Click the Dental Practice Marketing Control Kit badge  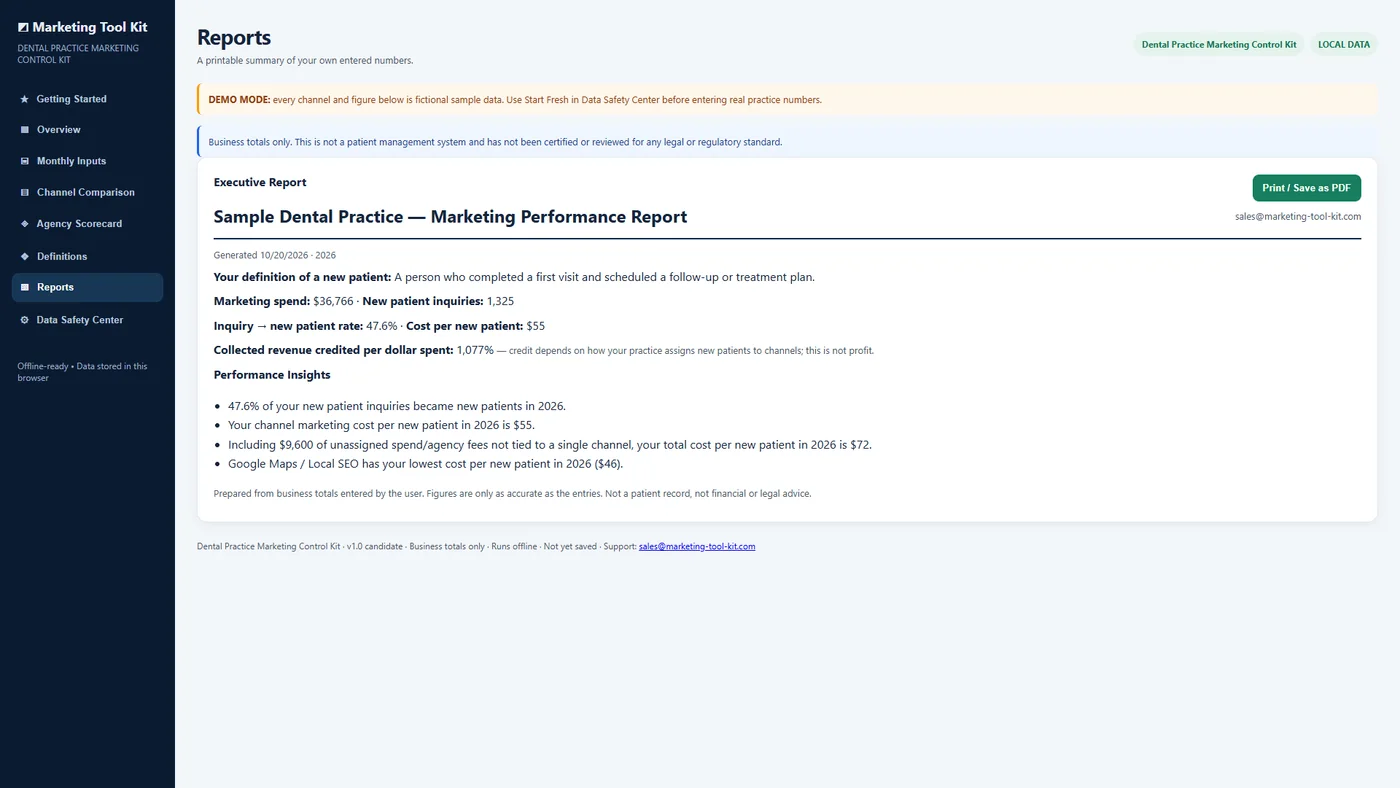pos(1219,45)
